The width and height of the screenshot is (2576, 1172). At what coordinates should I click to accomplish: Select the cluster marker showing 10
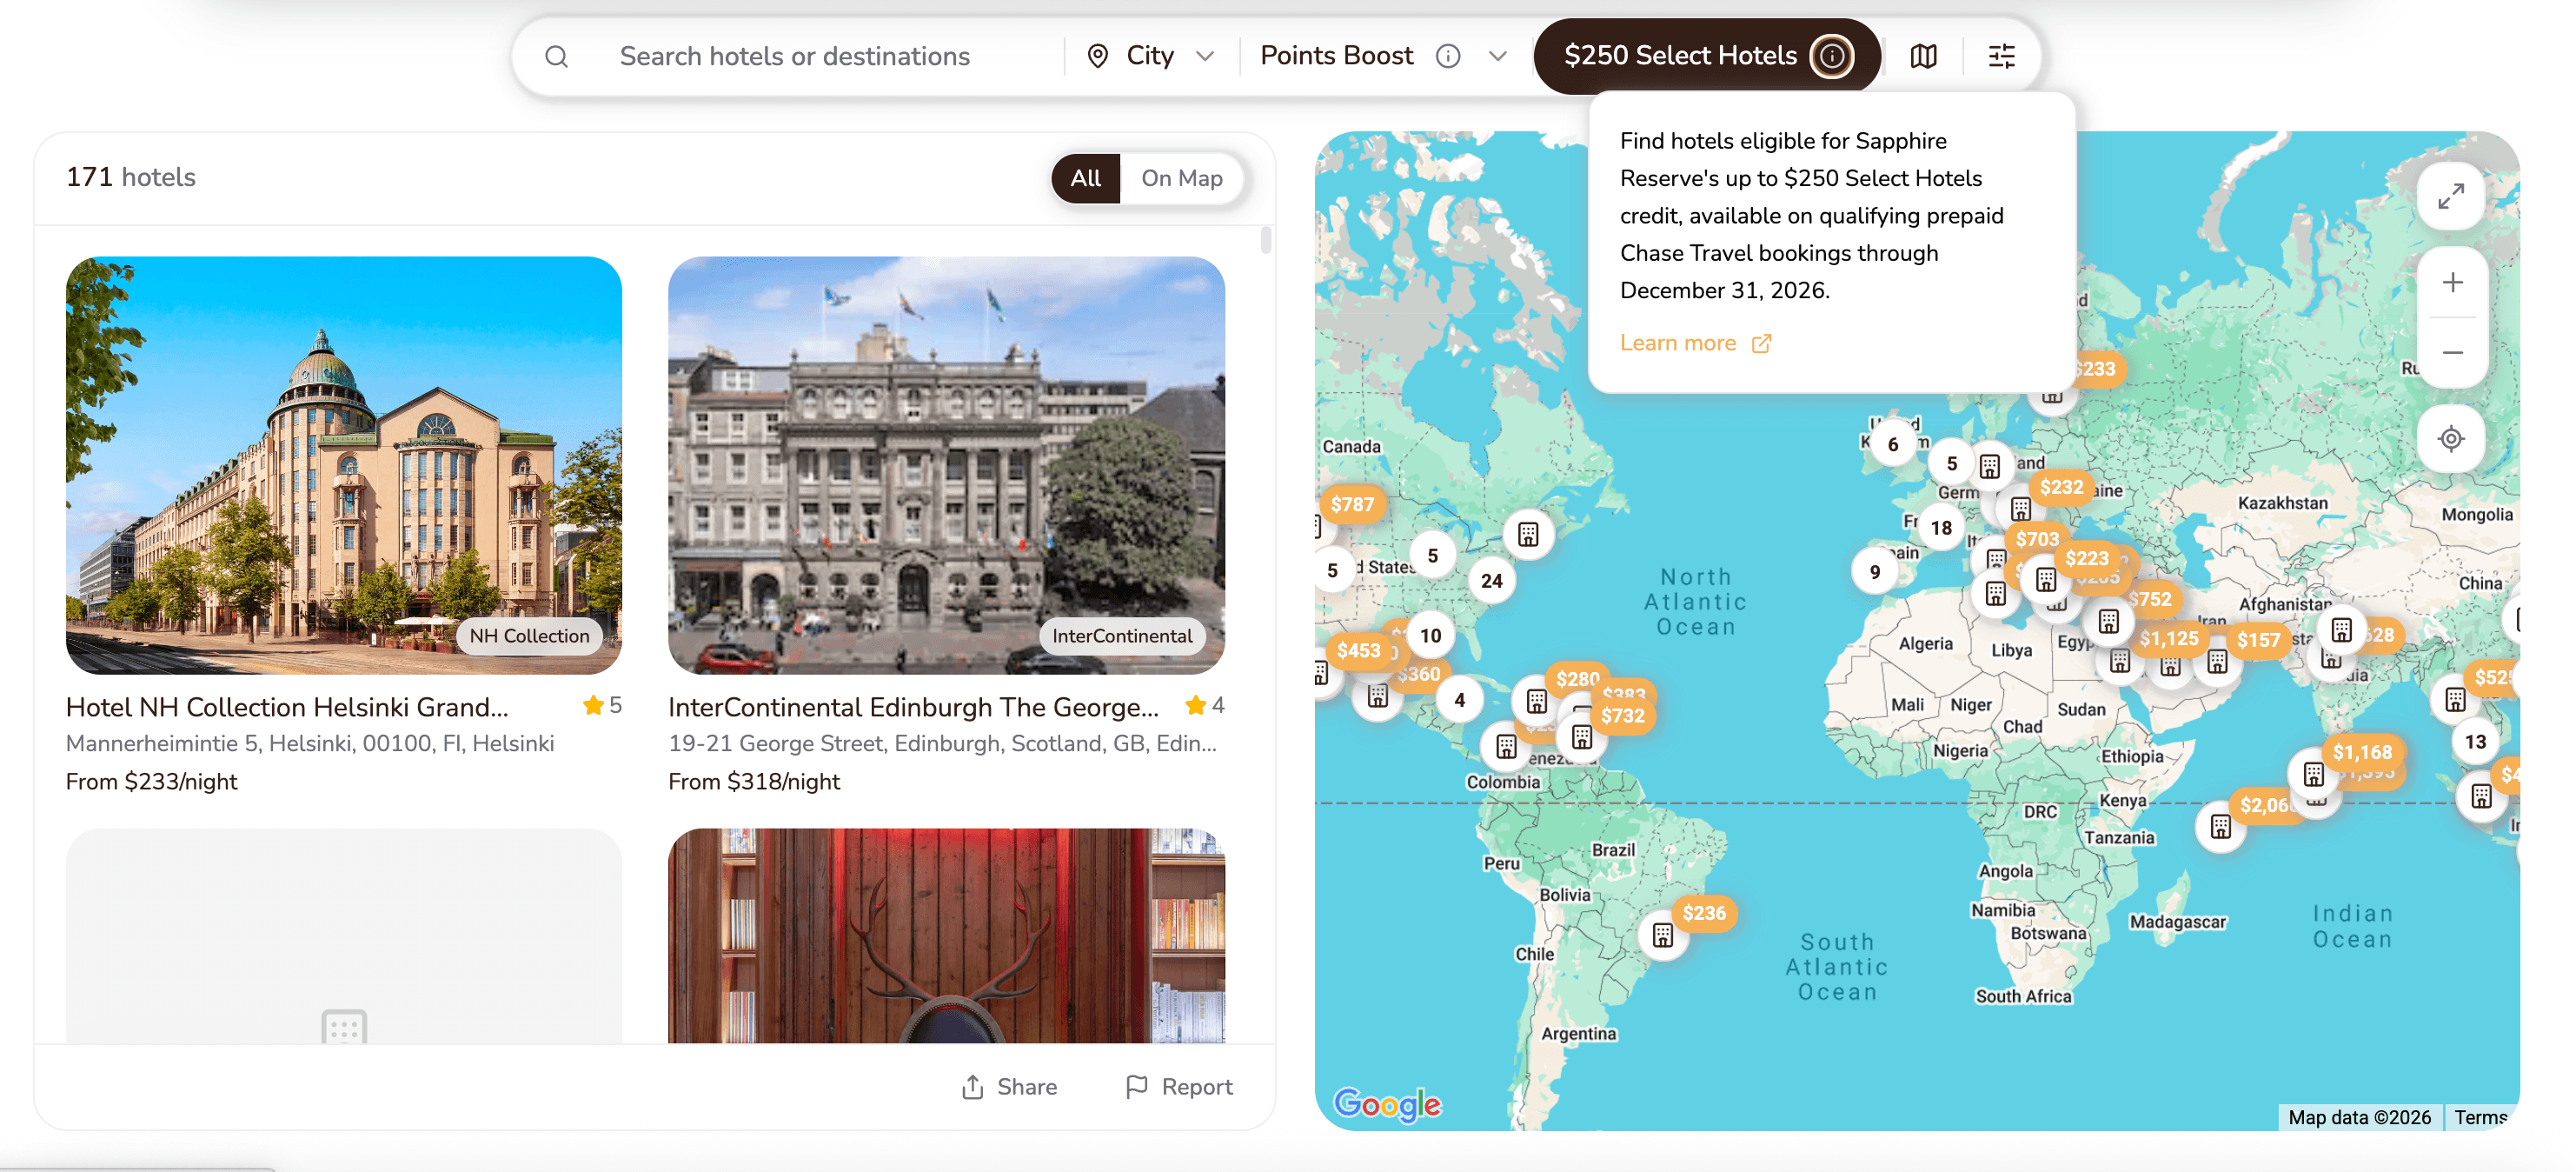1430,635
